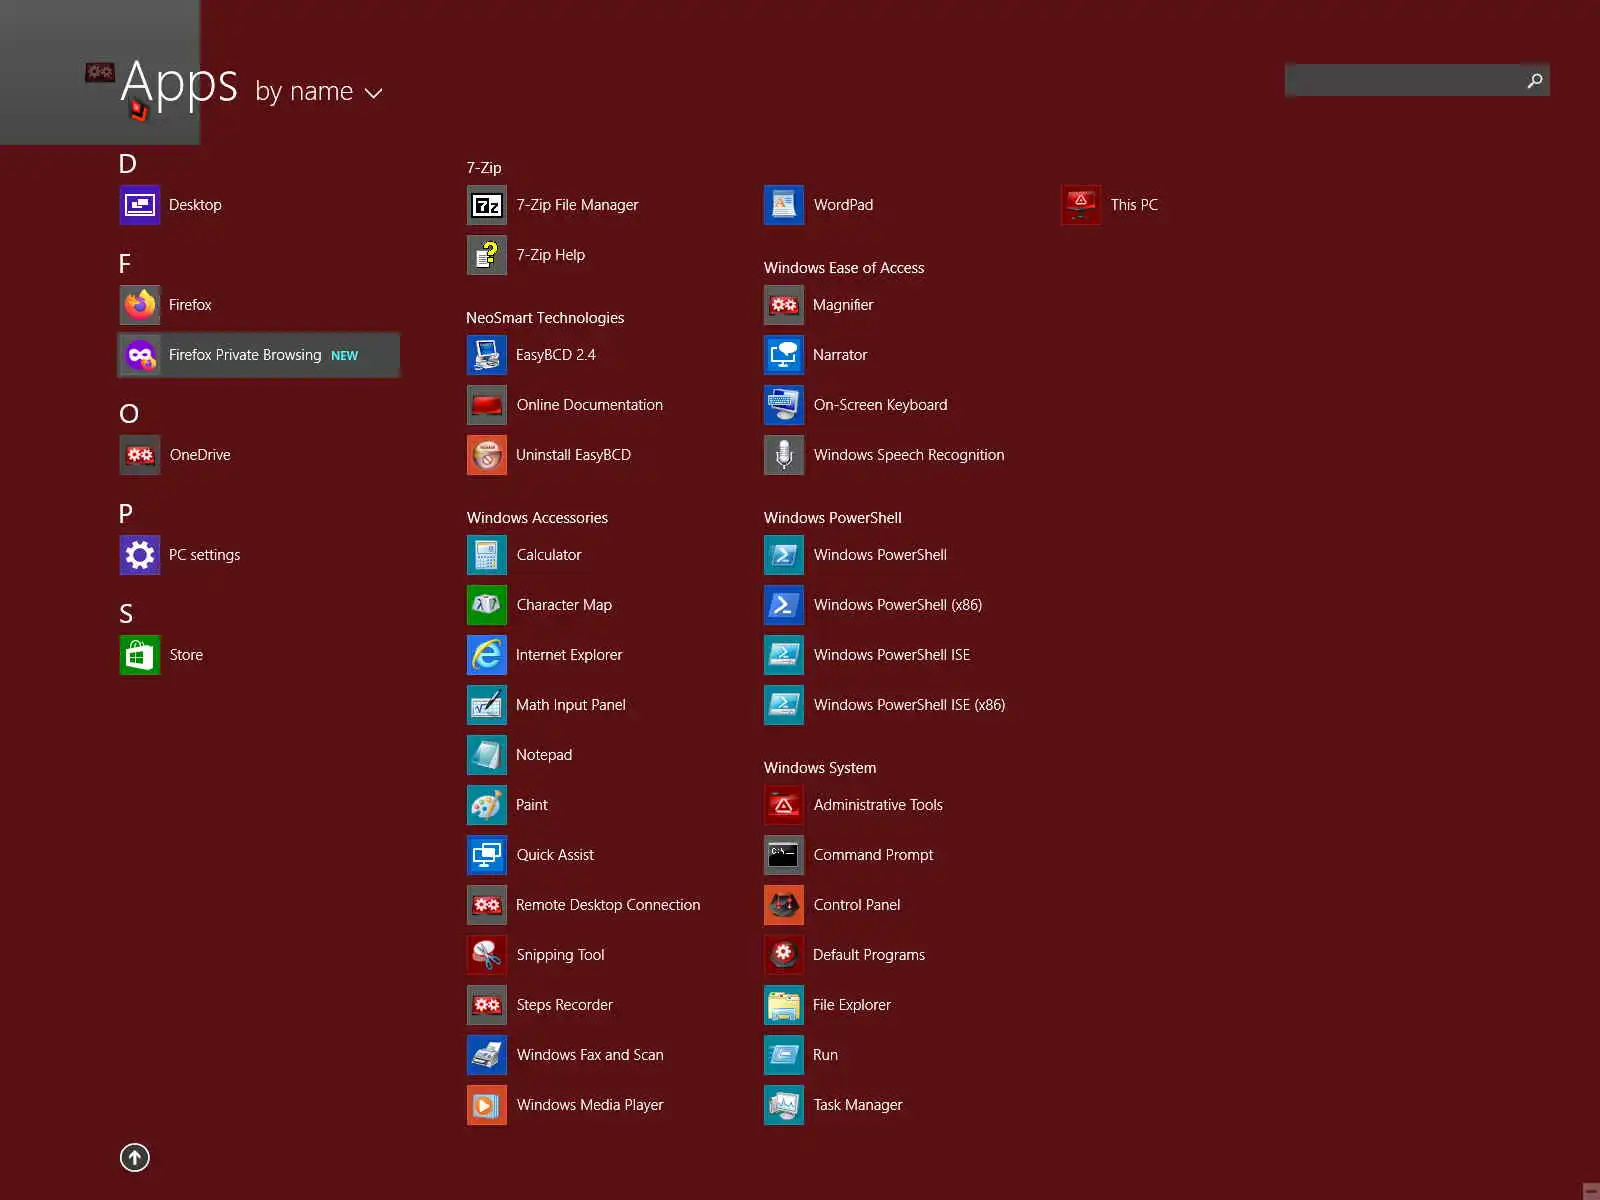Open the Administrative Tools icon
Screen dimensions: 1600x1200
click(784, 805)
